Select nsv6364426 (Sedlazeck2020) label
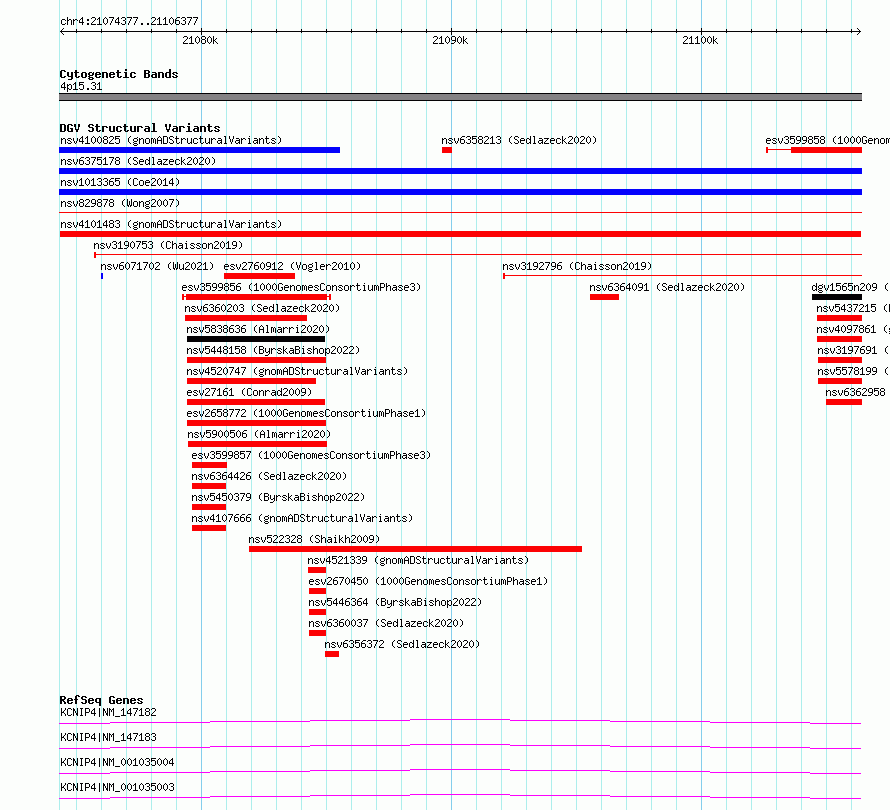 tap(269, 476)
